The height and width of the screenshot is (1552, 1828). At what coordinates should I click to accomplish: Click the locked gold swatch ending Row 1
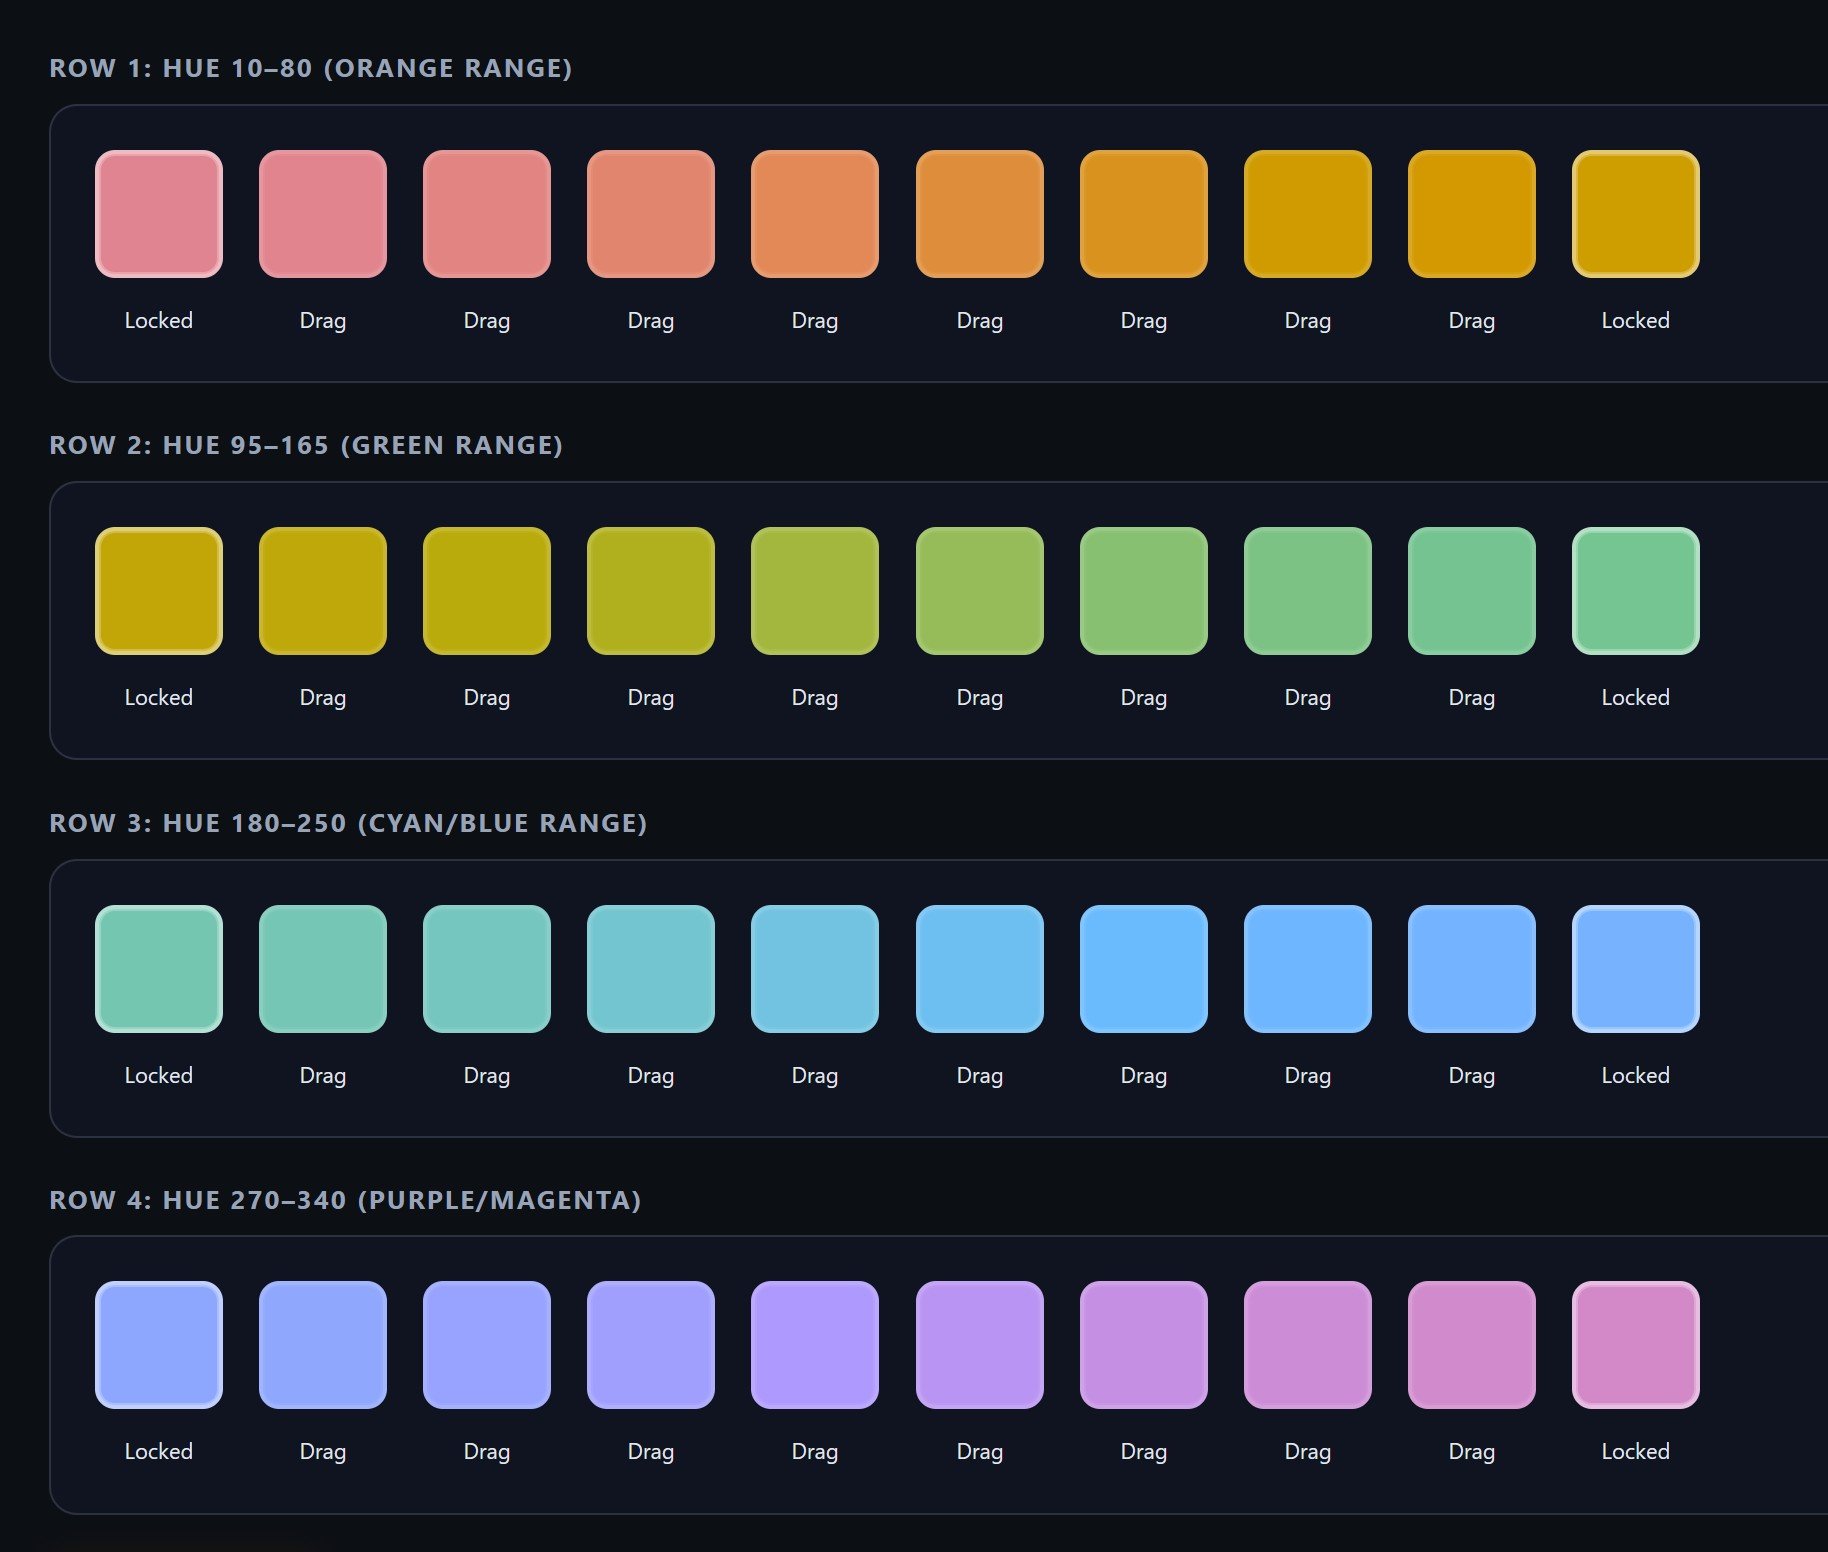(x=1636, y=213)
